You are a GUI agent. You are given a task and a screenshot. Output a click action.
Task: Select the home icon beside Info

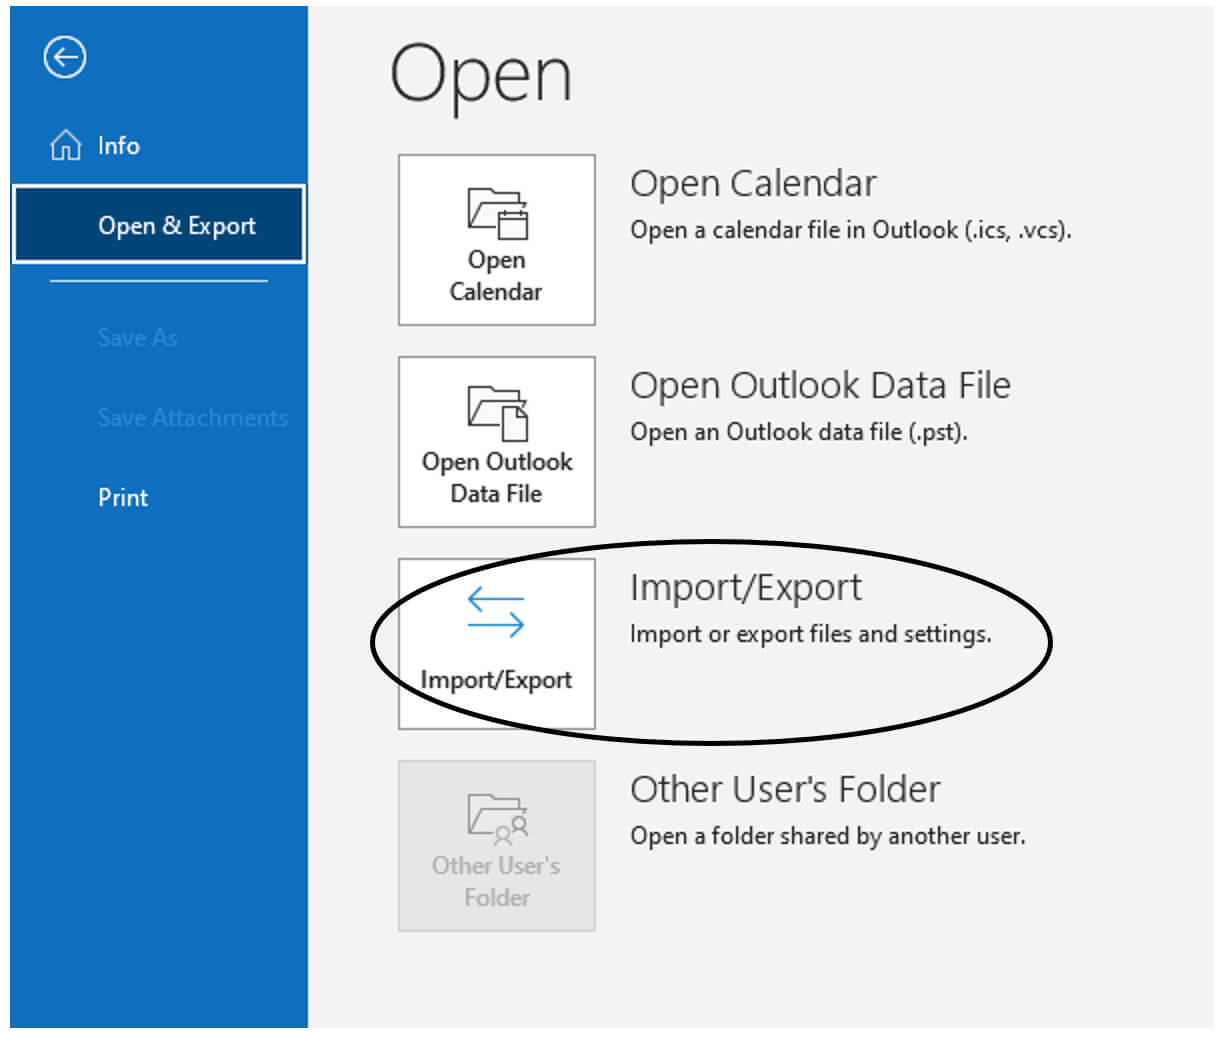coord(64,145)
